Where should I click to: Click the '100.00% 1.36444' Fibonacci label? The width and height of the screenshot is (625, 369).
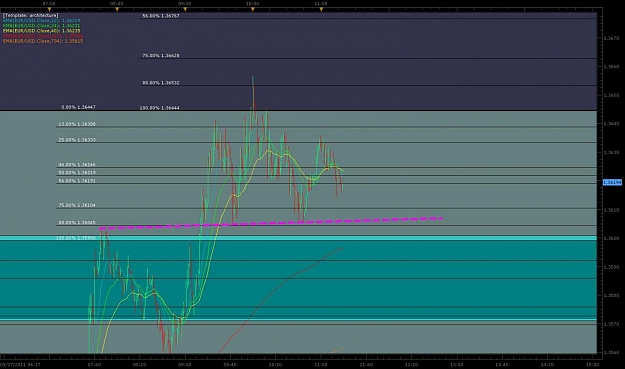[x=159, y=108]
